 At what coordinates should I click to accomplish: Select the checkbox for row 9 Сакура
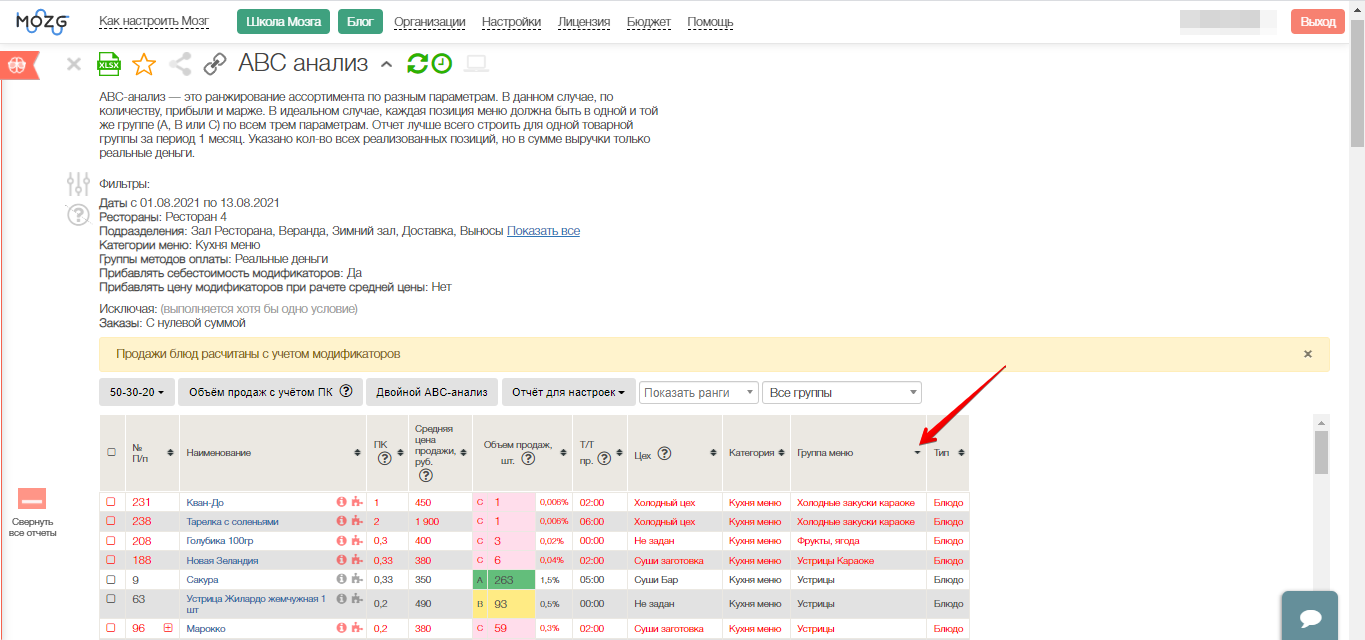(x=111, y=579)
